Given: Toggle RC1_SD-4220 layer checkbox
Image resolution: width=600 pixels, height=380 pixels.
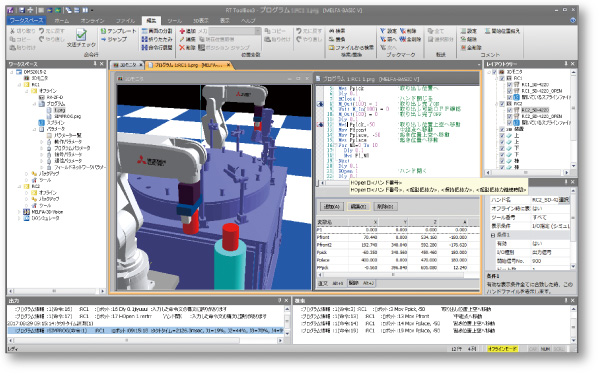Looking at the screenshot, I should coord(509,85).
